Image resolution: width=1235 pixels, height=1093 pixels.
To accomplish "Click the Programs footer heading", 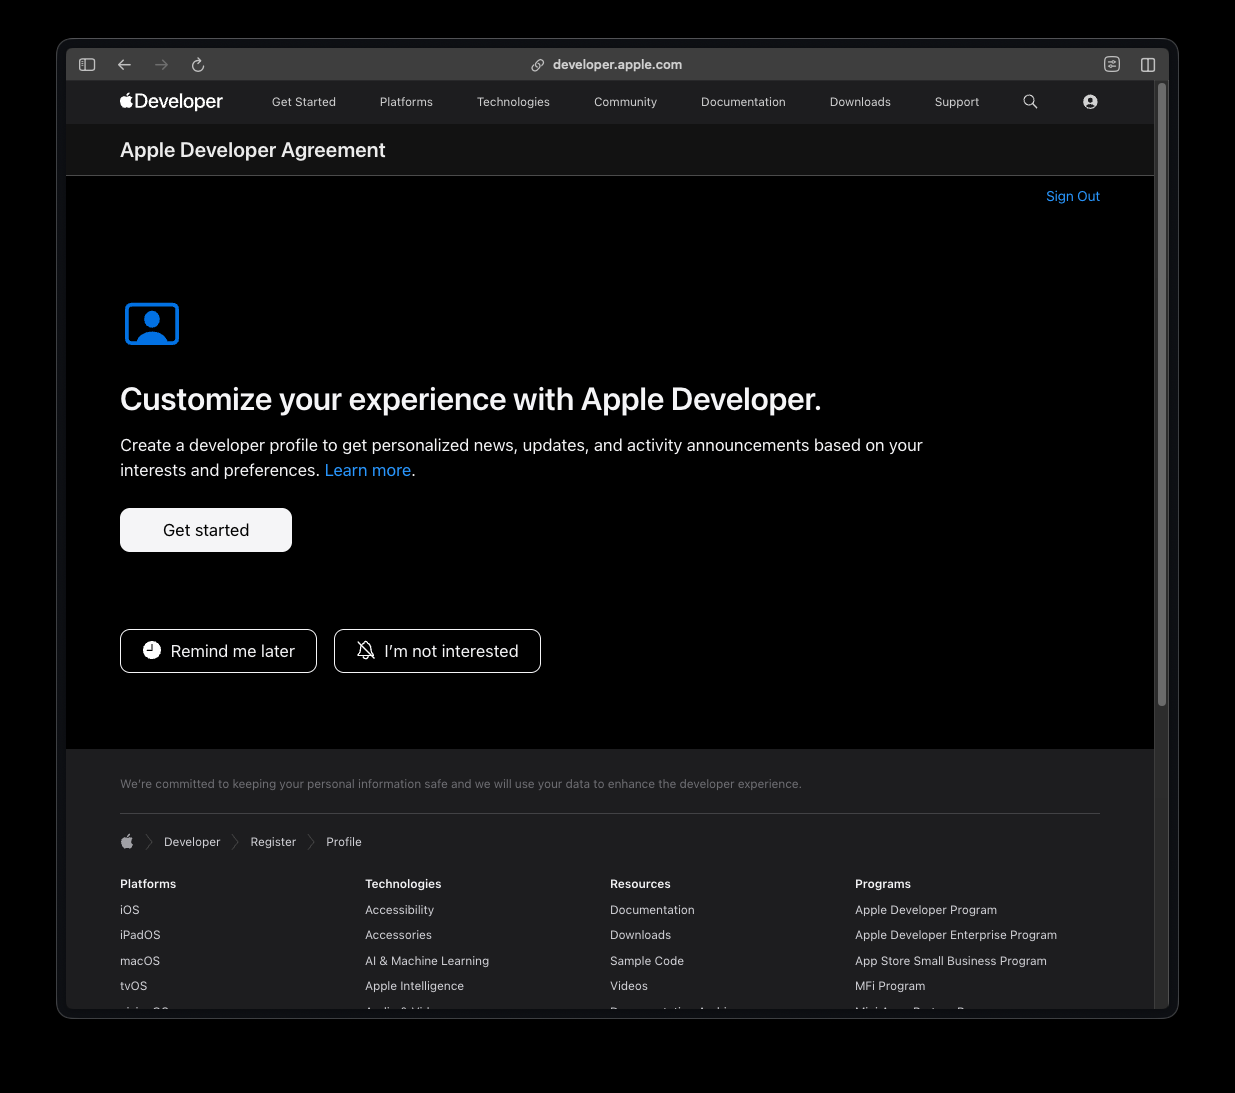I will (883, 884).
